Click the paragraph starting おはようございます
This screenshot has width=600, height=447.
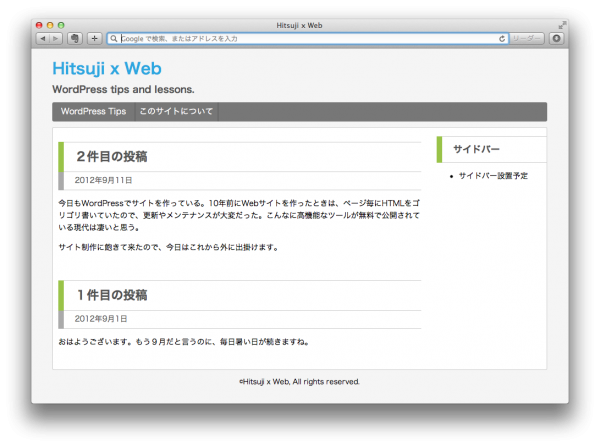point(184,342)
